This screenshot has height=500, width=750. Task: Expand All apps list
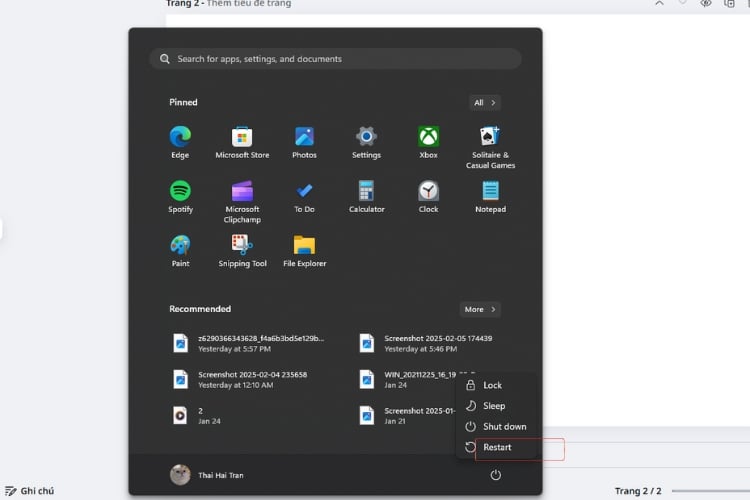pyautogui.click(x=485, y=102)
